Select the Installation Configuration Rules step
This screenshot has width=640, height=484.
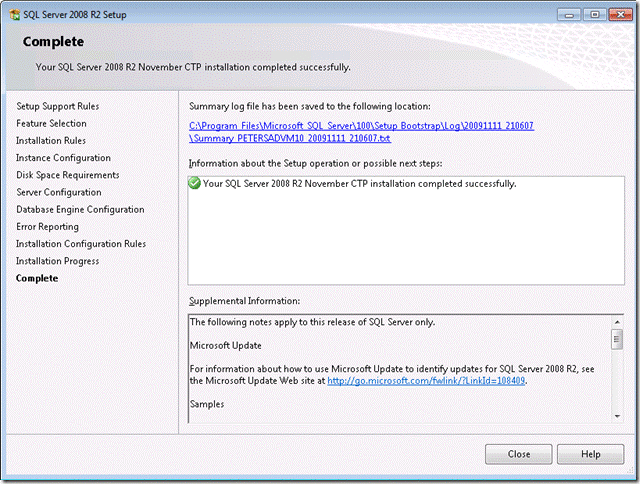tap(81, 244)
